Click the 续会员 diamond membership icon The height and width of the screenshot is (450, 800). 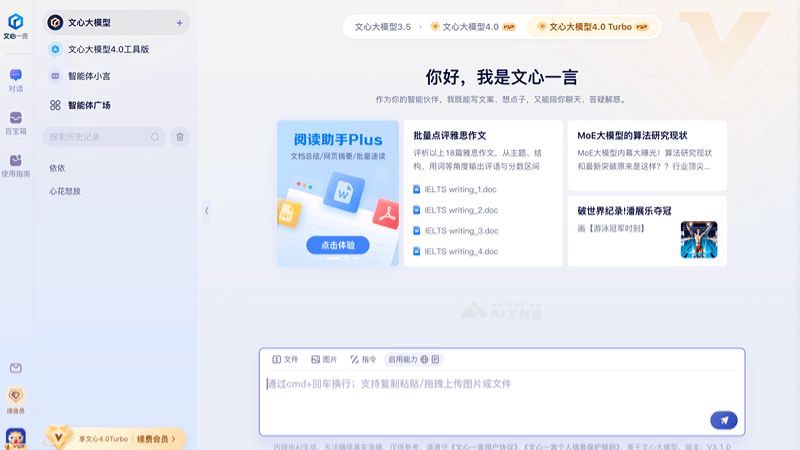click(16, 397)
